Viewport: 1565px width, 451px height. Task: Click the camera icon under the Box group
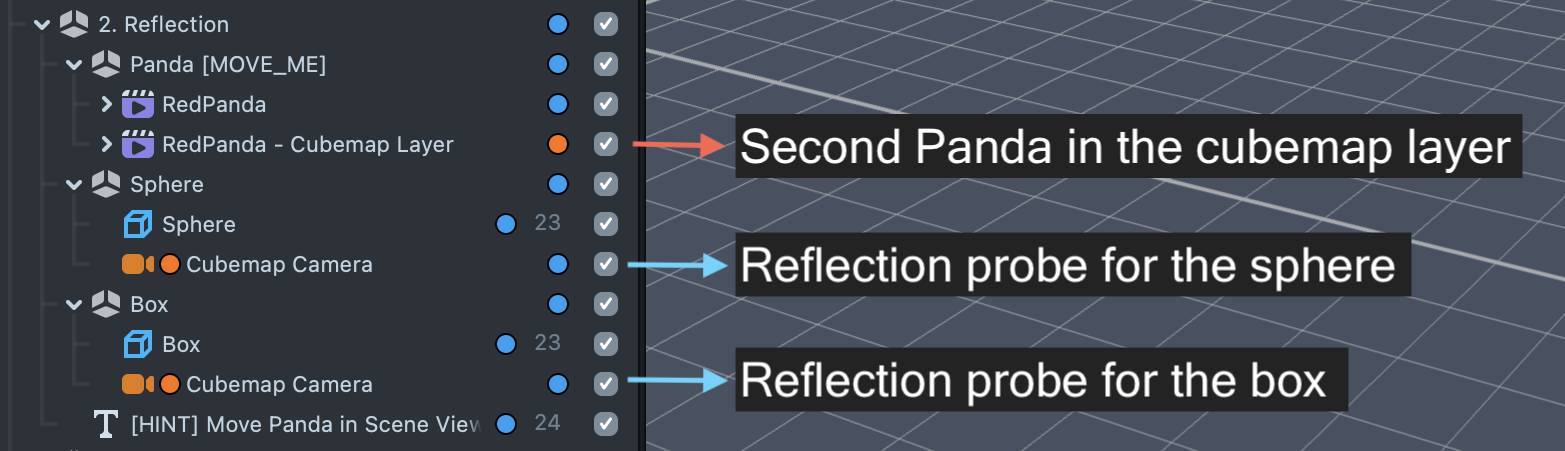click(x=138, y=384)
